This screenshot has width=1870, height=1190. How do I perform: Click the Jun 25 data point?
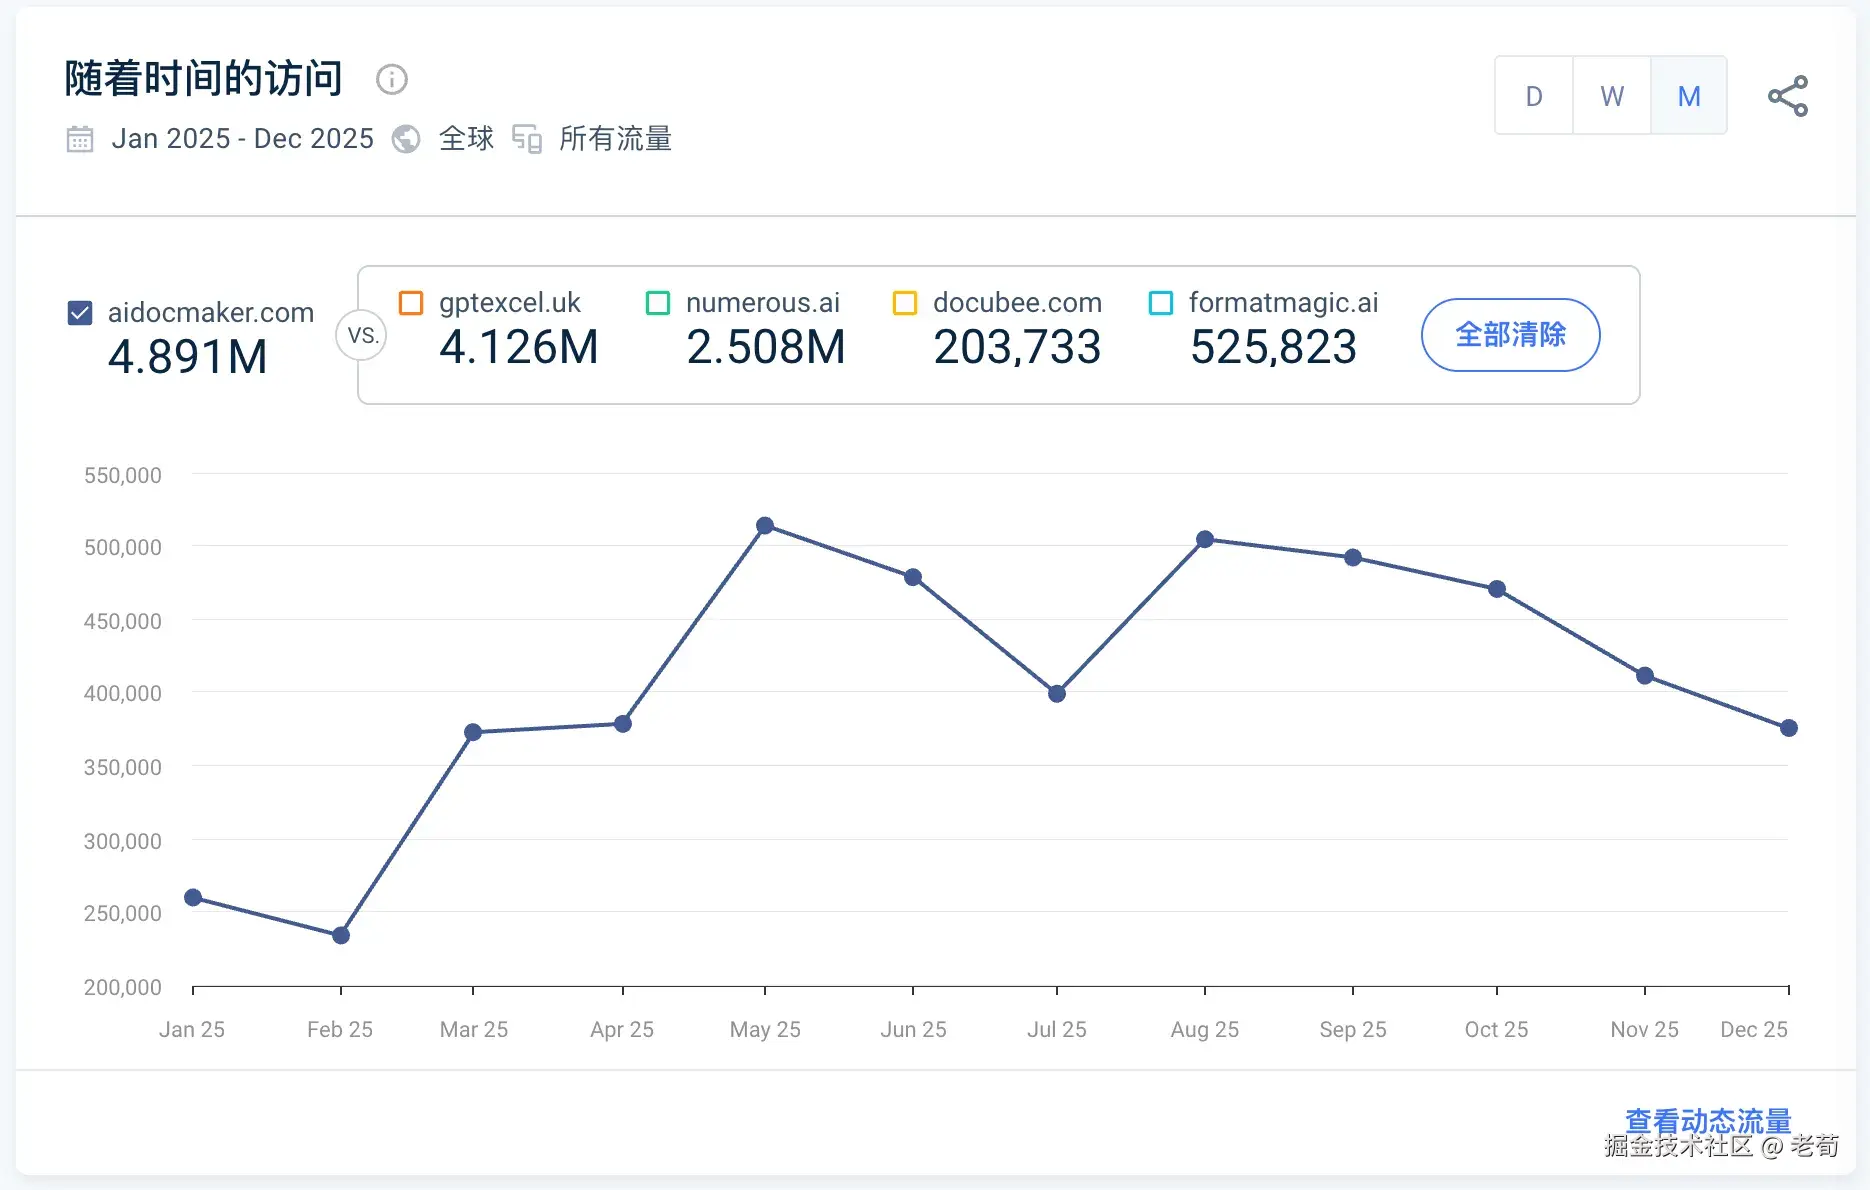pyautogui.click(x=913, y=578)
